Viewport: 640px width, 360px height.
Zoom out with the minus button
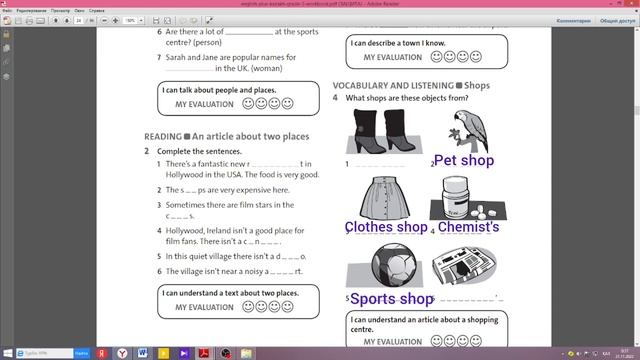104,20
